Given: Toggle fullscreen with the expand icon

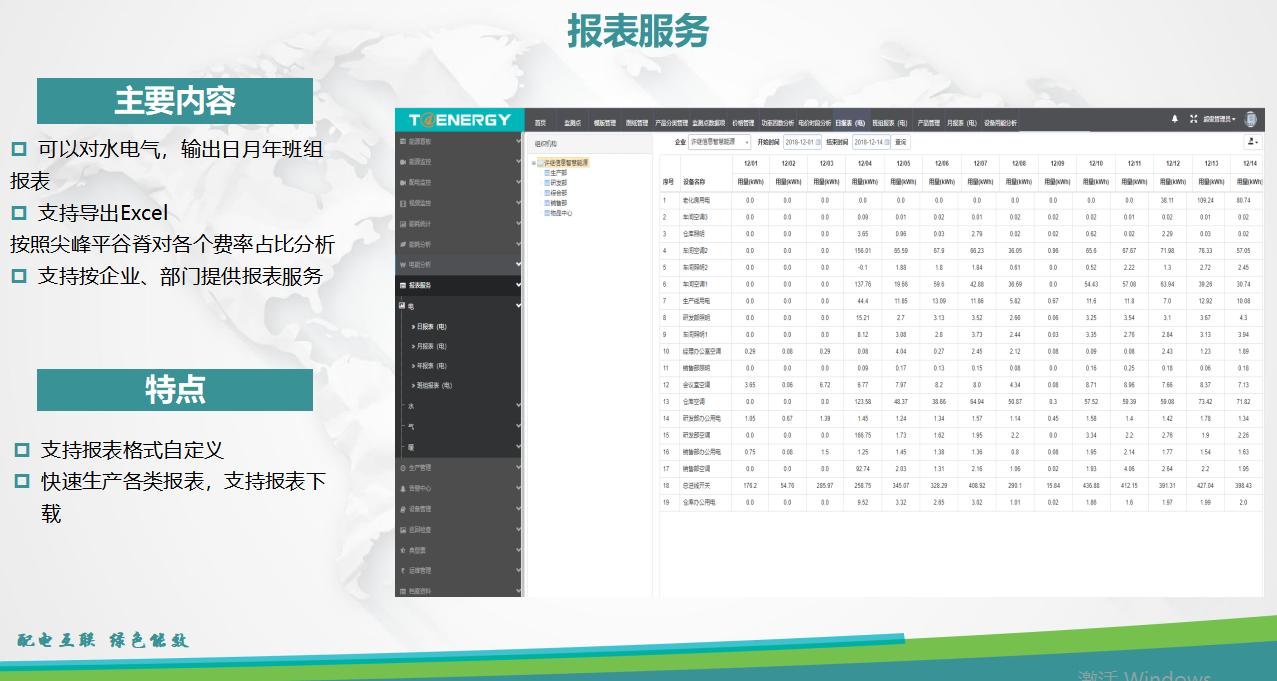Looking at the screenshot, I should (1193, 119).
